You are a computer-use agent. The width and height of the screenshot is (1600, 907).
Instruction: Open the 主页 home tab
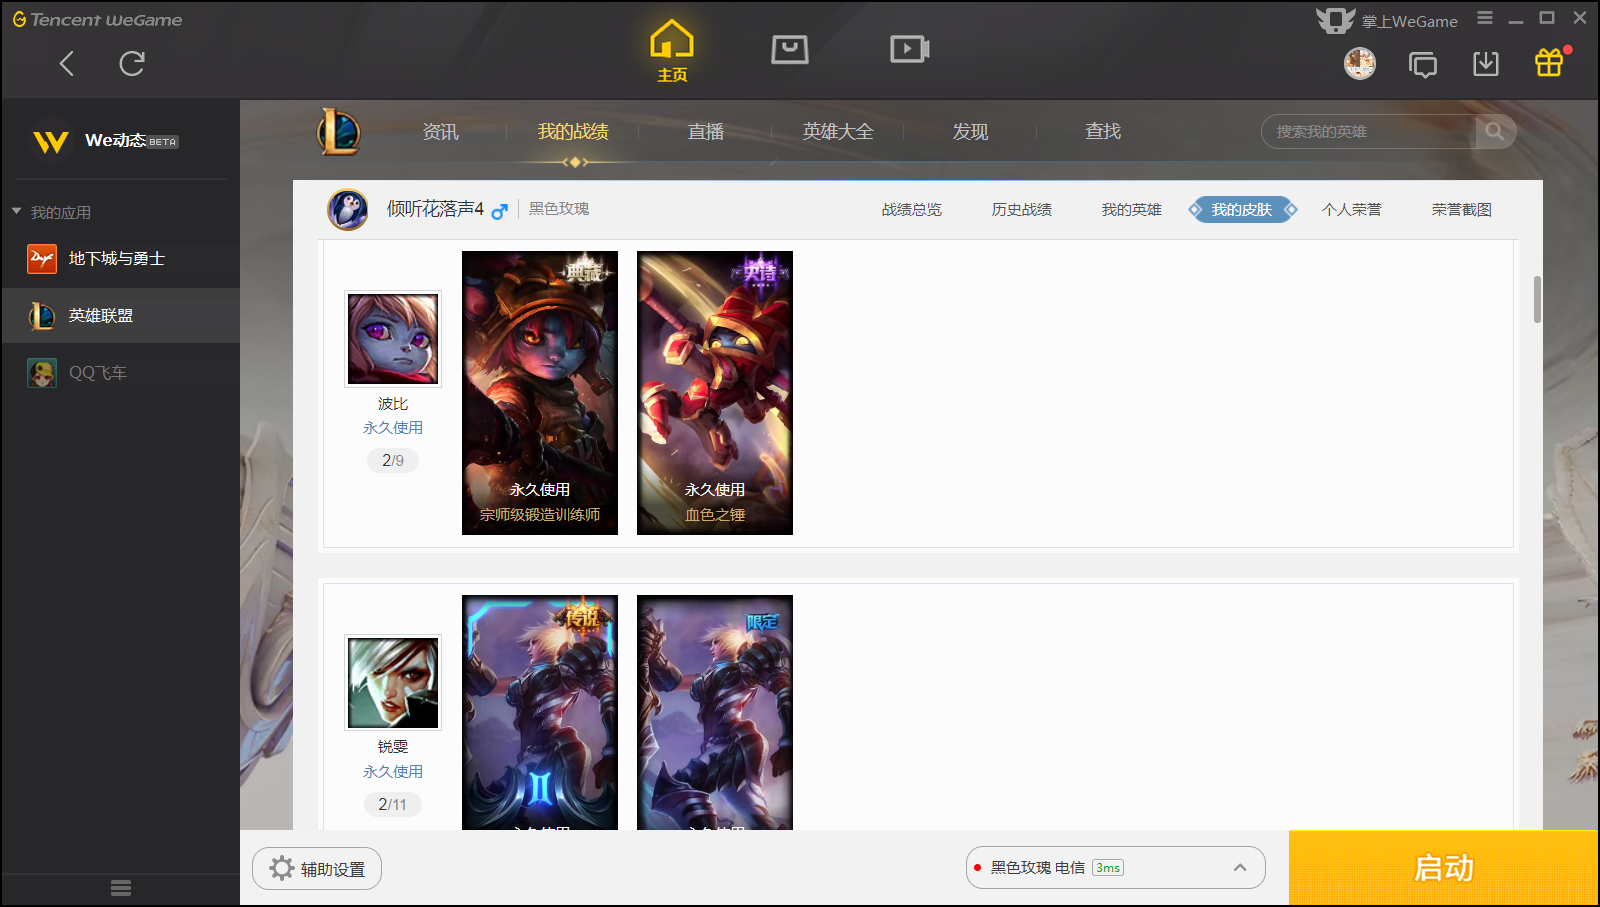(x=672, y=51)
